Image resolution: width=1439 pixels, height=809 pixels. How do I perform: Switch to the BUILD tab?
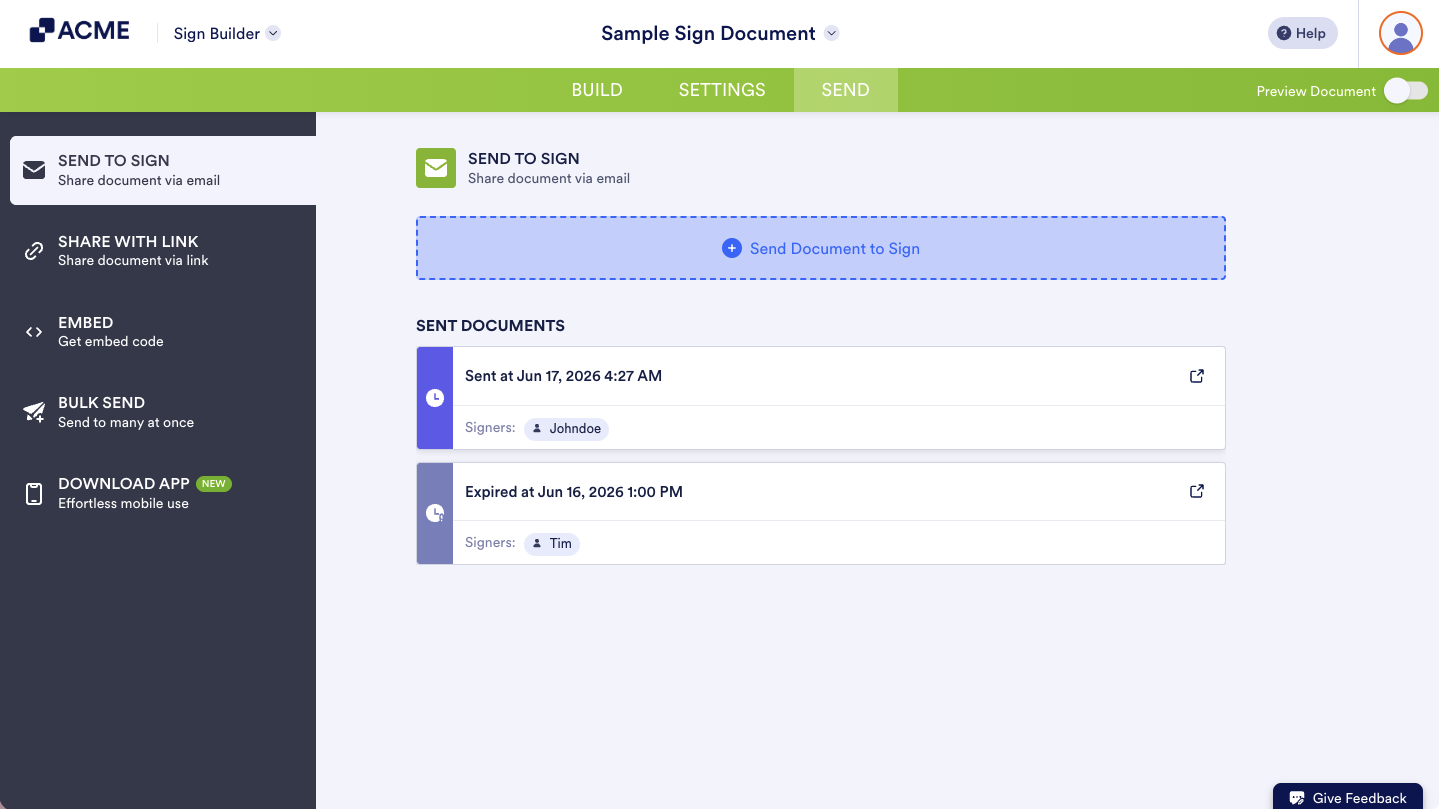[597, 90]
